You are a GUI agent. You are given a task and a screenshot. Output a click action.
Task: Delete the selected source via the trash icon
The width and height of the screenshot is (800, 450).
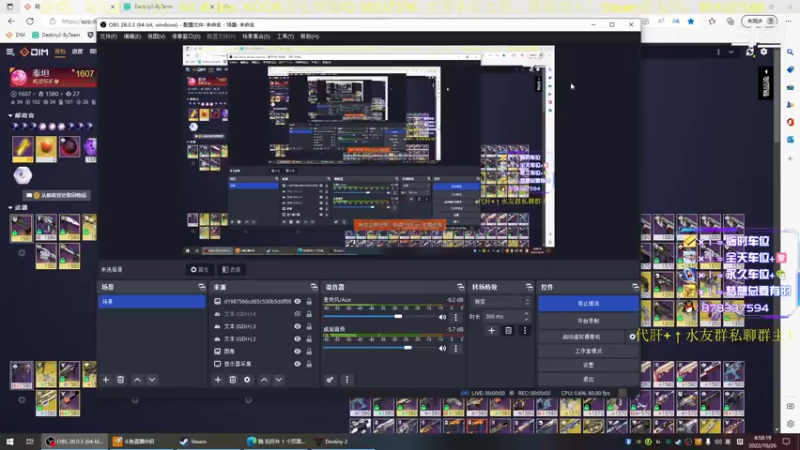(233, 380)
